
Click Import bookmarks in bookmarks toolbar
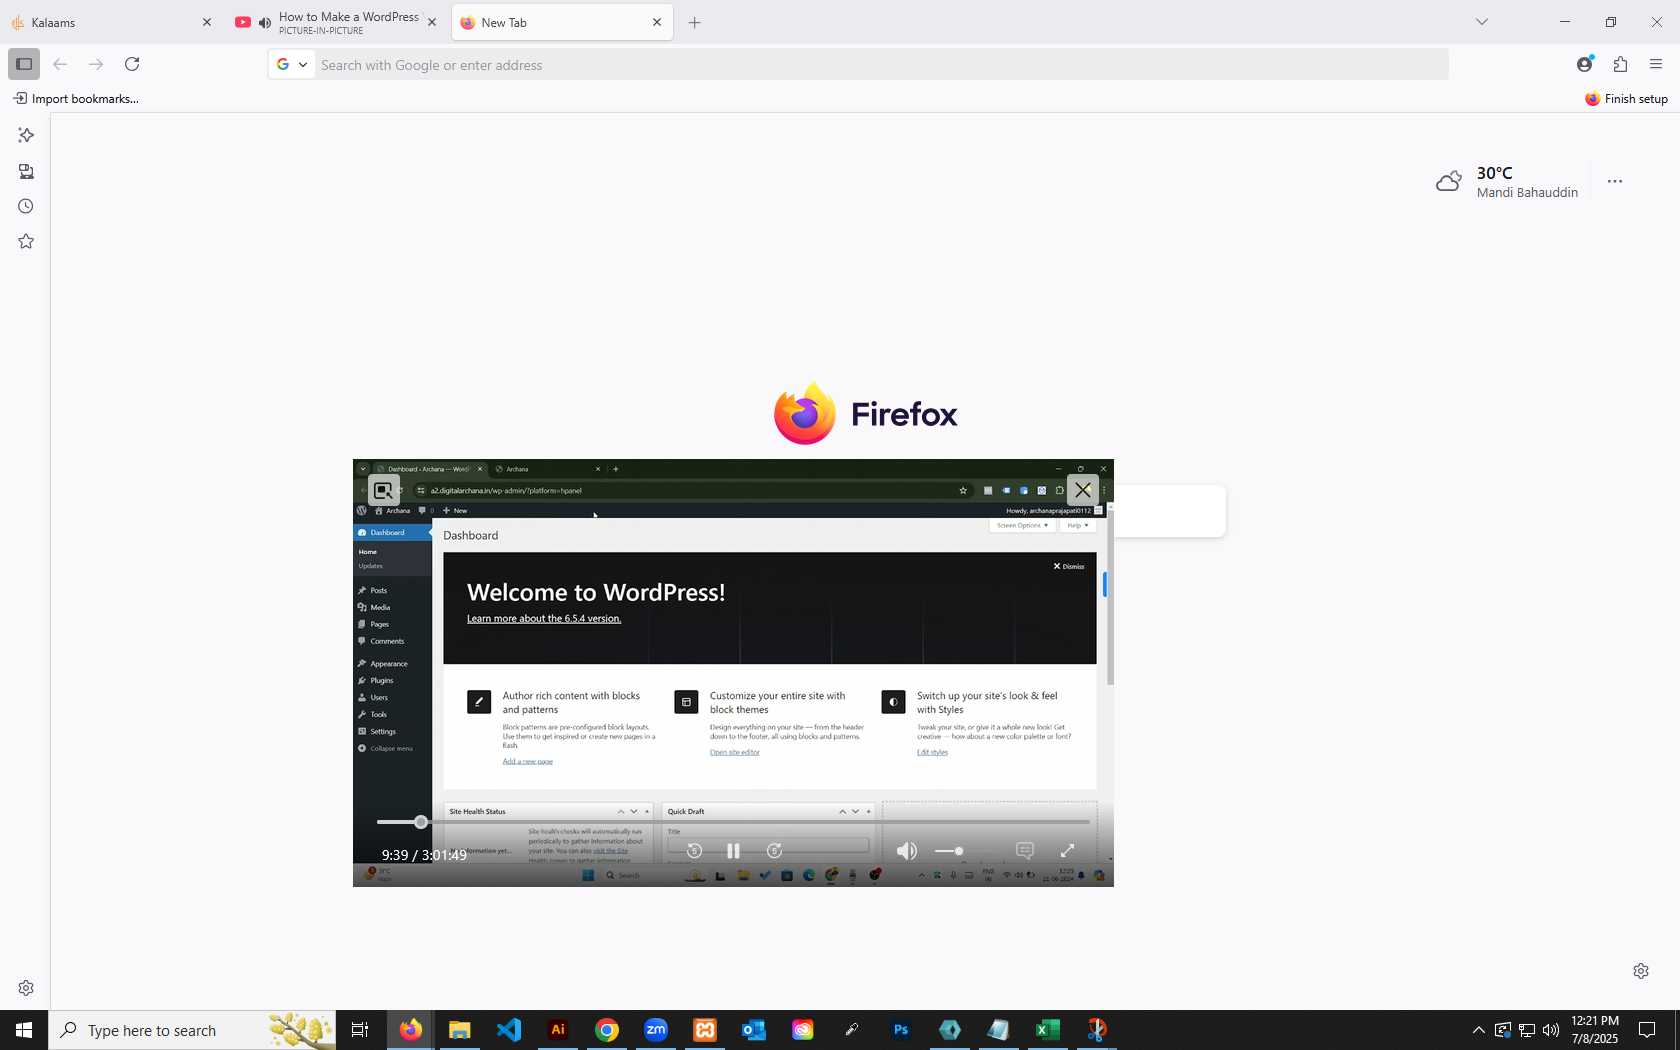(x=76, y=98)
